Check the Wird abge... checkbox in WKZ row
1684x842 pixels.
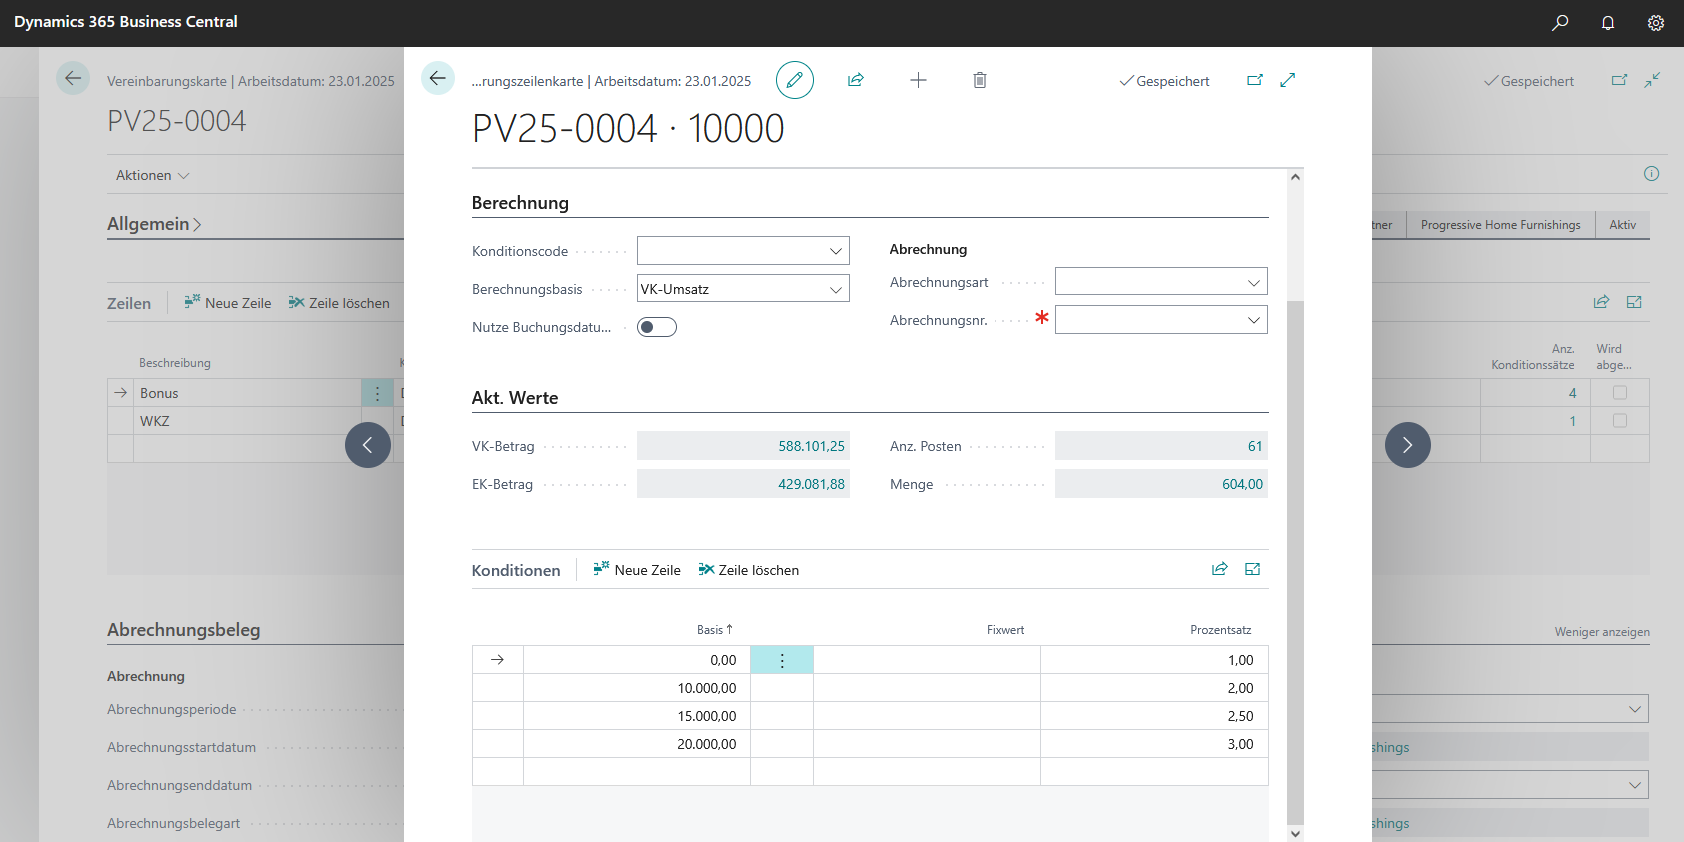click(x=1620, y=421)
